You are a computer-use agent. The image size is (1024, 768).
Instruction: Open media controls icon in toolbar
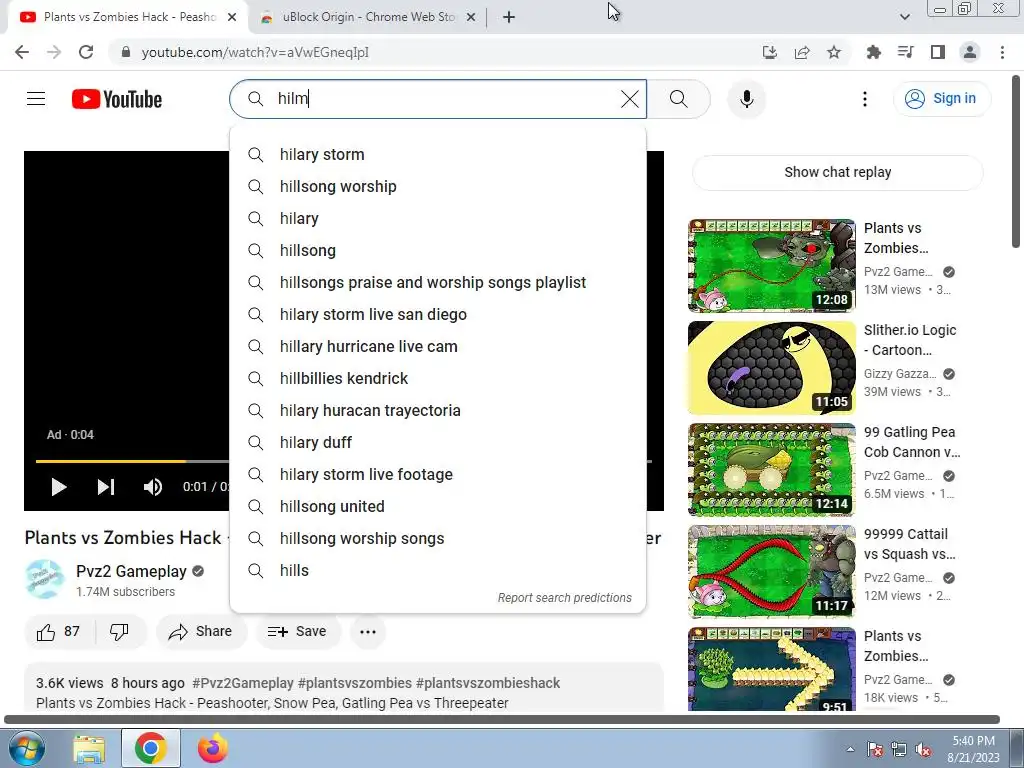click(905, 52)
